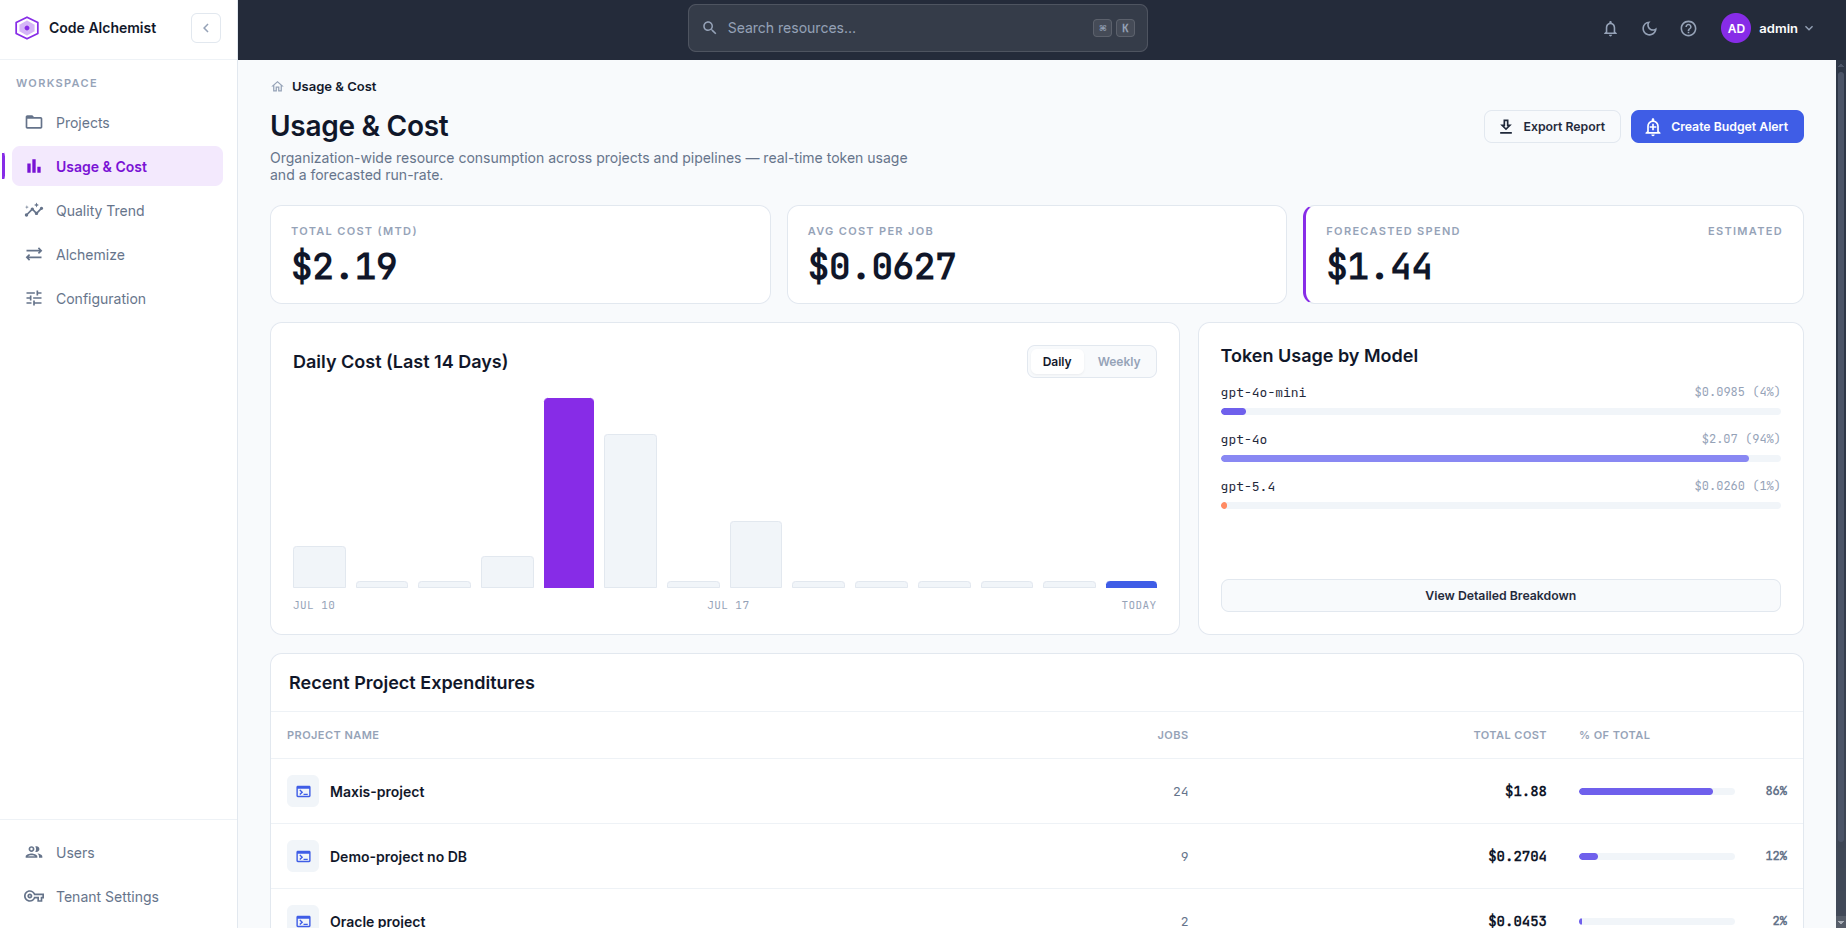Open the Maxis-project row
Screen dimensions: 1846x928
pyautogui.click(x=1036, y=791)
